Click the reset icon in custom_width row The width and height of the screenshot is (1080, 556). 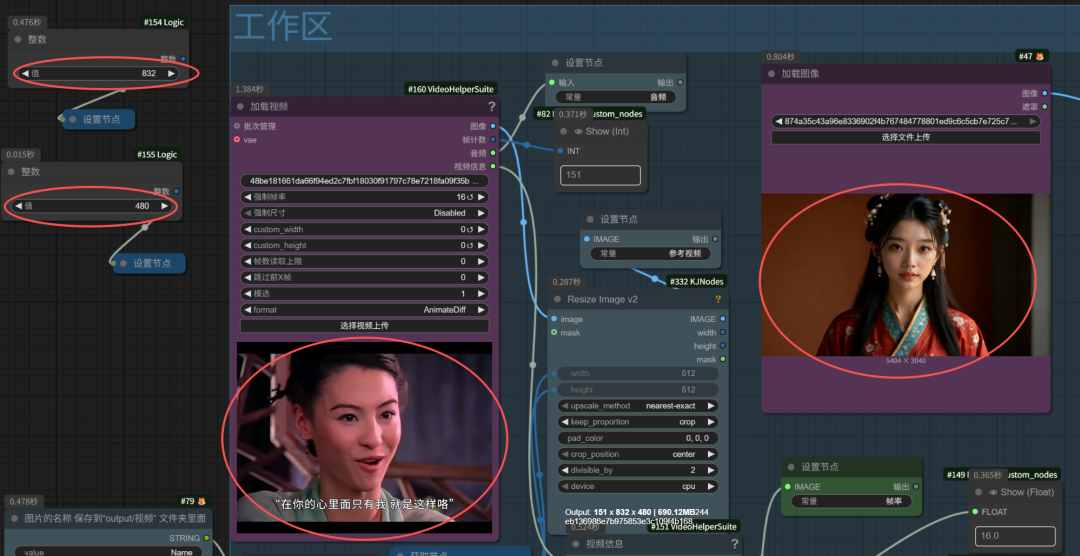470,229
